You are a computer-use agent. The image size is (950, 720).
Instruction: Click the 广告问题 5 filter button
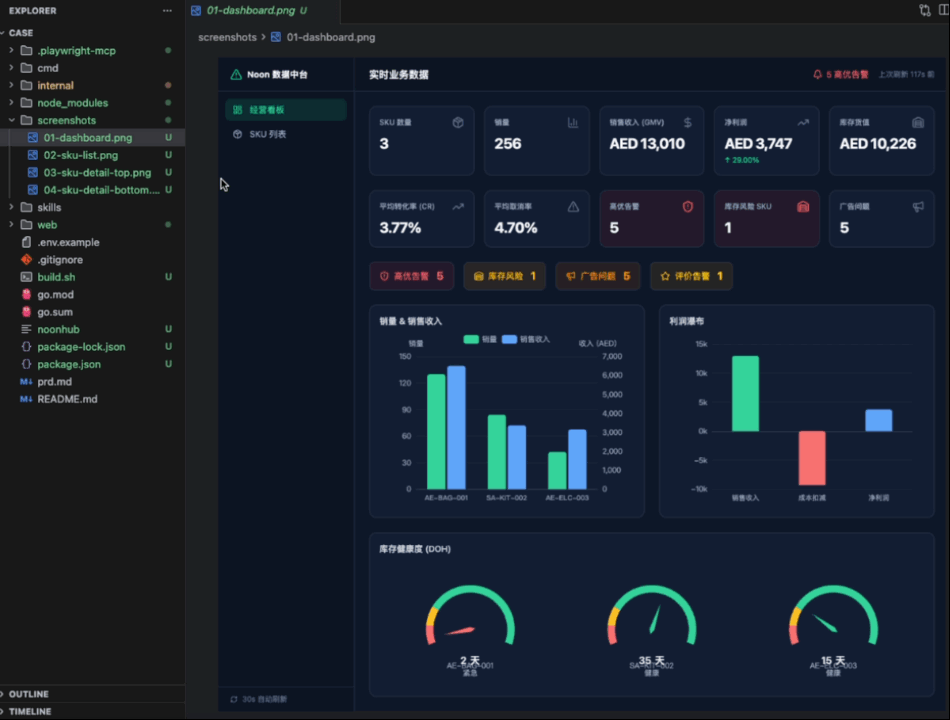(598, 276)
